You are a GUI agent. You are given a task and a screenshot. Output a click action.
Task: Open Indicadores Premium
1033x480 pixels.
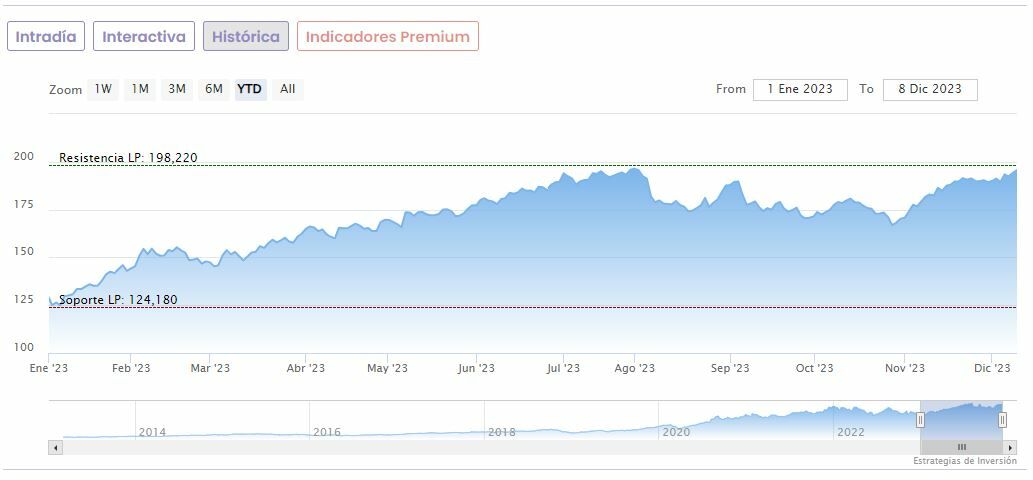[387, 37]
